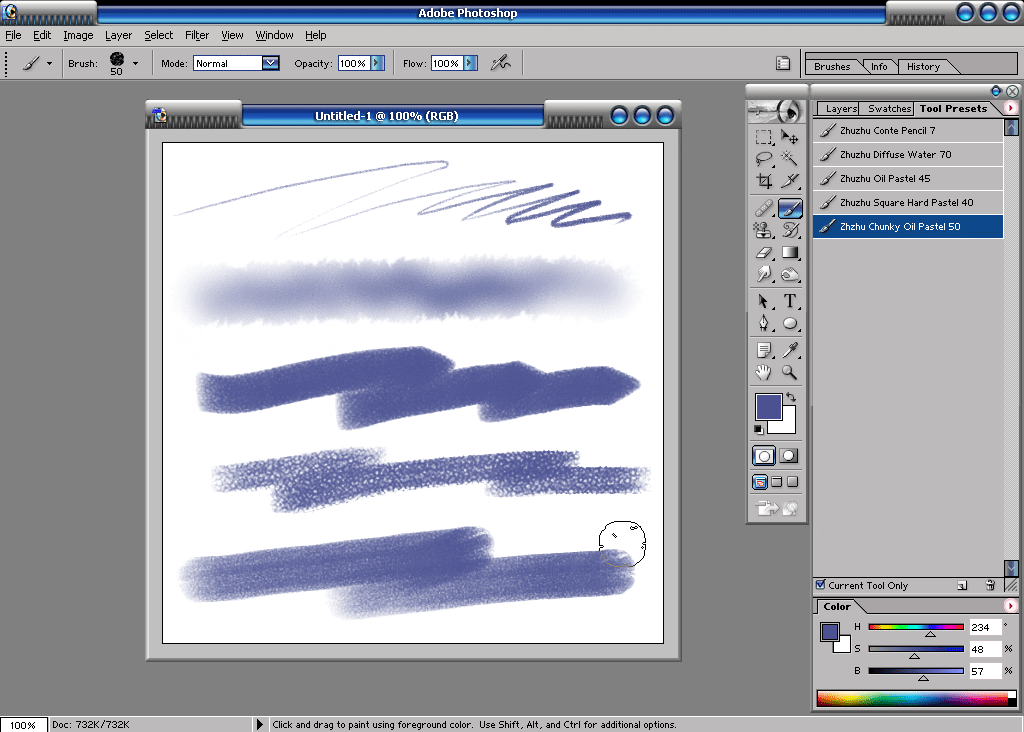
Task: Open the File menu
Action: click(x=13, y=35)
